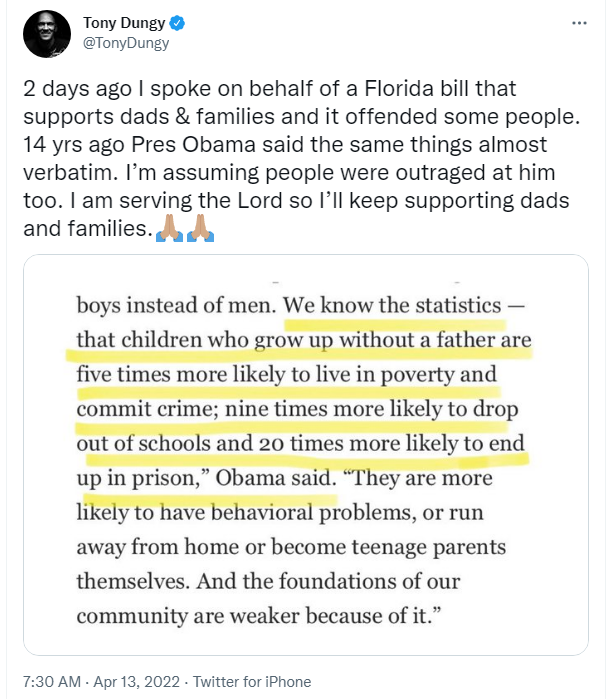Click highlighted phrase "five times more likely"
The height and width of the screenshot is (699, 610).
pos(176,374)
